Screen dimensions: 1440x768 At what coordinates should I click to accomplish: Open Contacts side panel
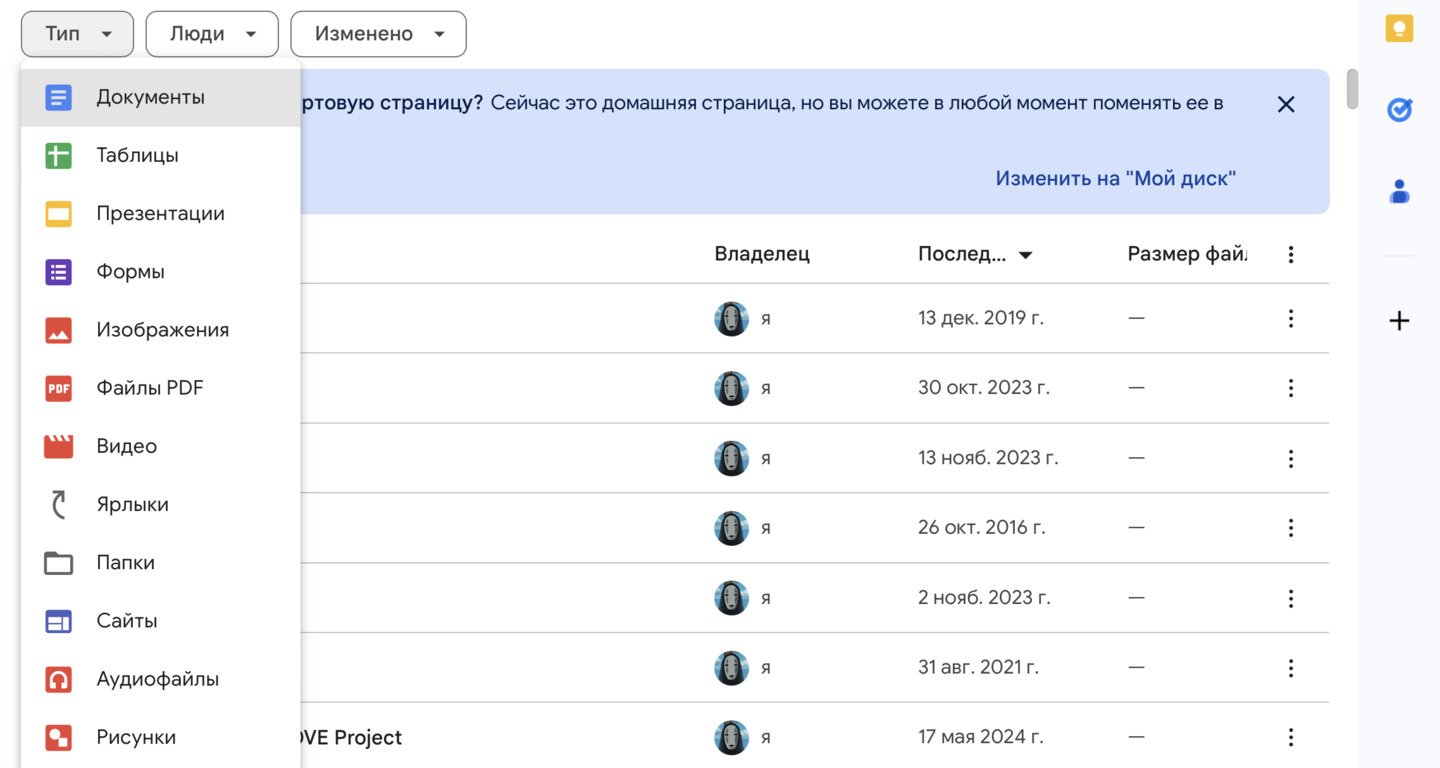point(1399,190)
